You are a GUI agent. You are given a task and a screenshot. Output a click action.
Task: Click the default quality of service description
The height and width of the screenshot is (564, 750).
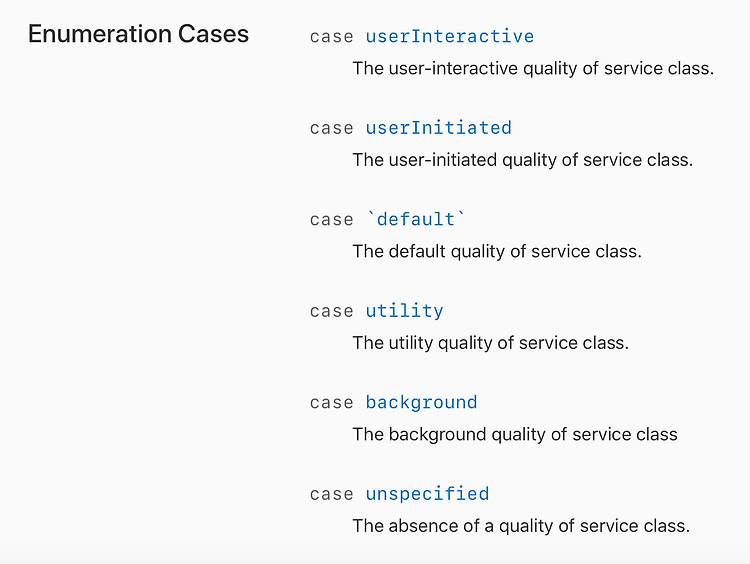pos(497,251)
